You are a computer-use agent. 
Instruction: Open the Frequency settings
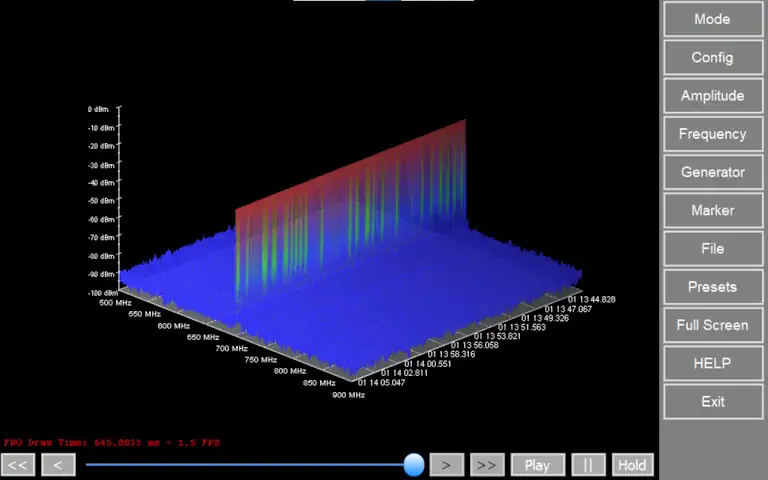pos(712,134)
